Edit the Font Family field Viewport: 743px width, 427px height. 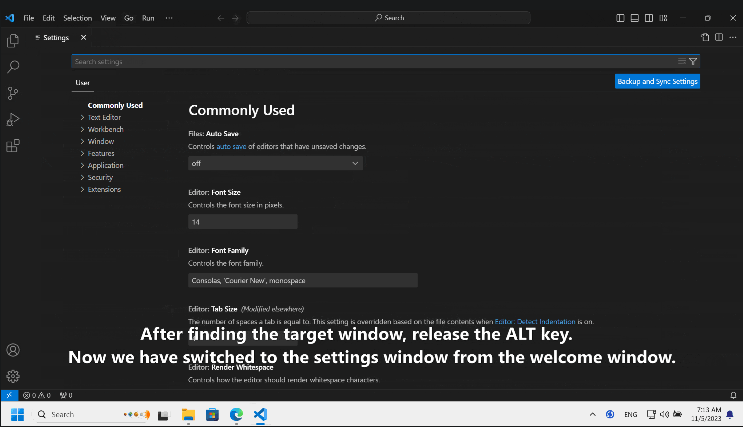tap(303, 280)
